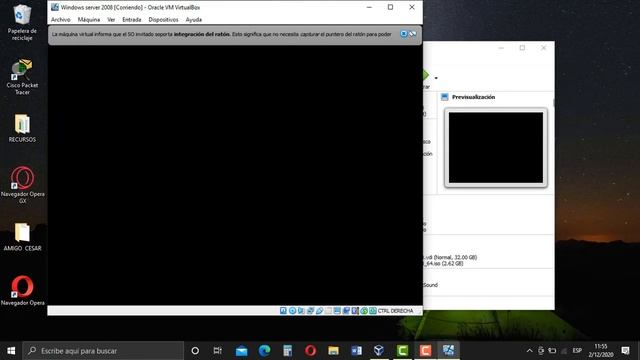Select the AMIGO CESAR folder on desktop
The image size is (640, 360).
[22, 237]
